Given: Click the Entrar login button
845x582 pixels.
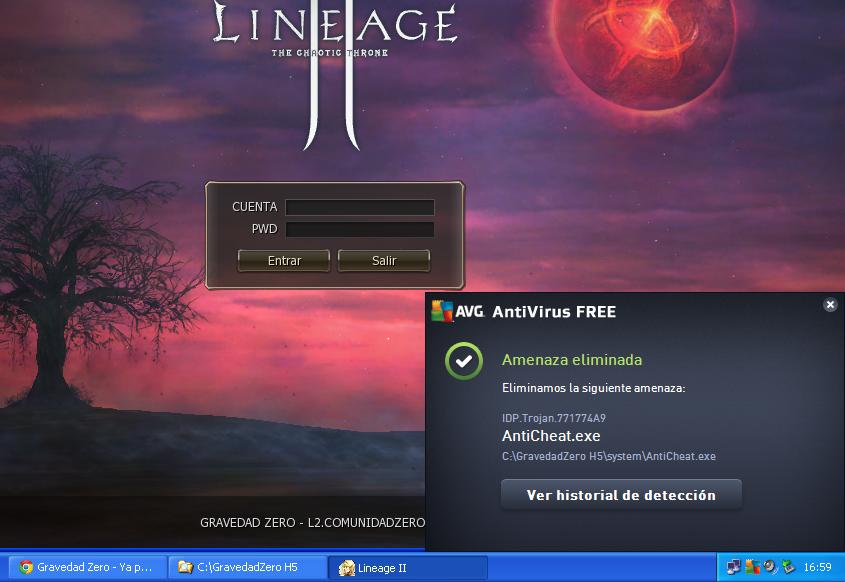Looking at the screenshot, I should coord(284,261).
